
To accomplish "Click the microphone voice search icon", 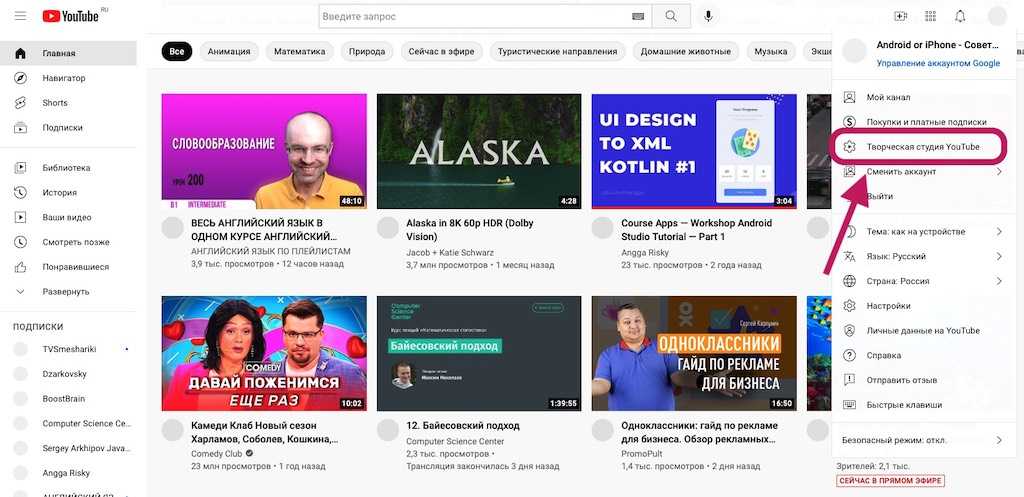I will (x=709, y=16).
